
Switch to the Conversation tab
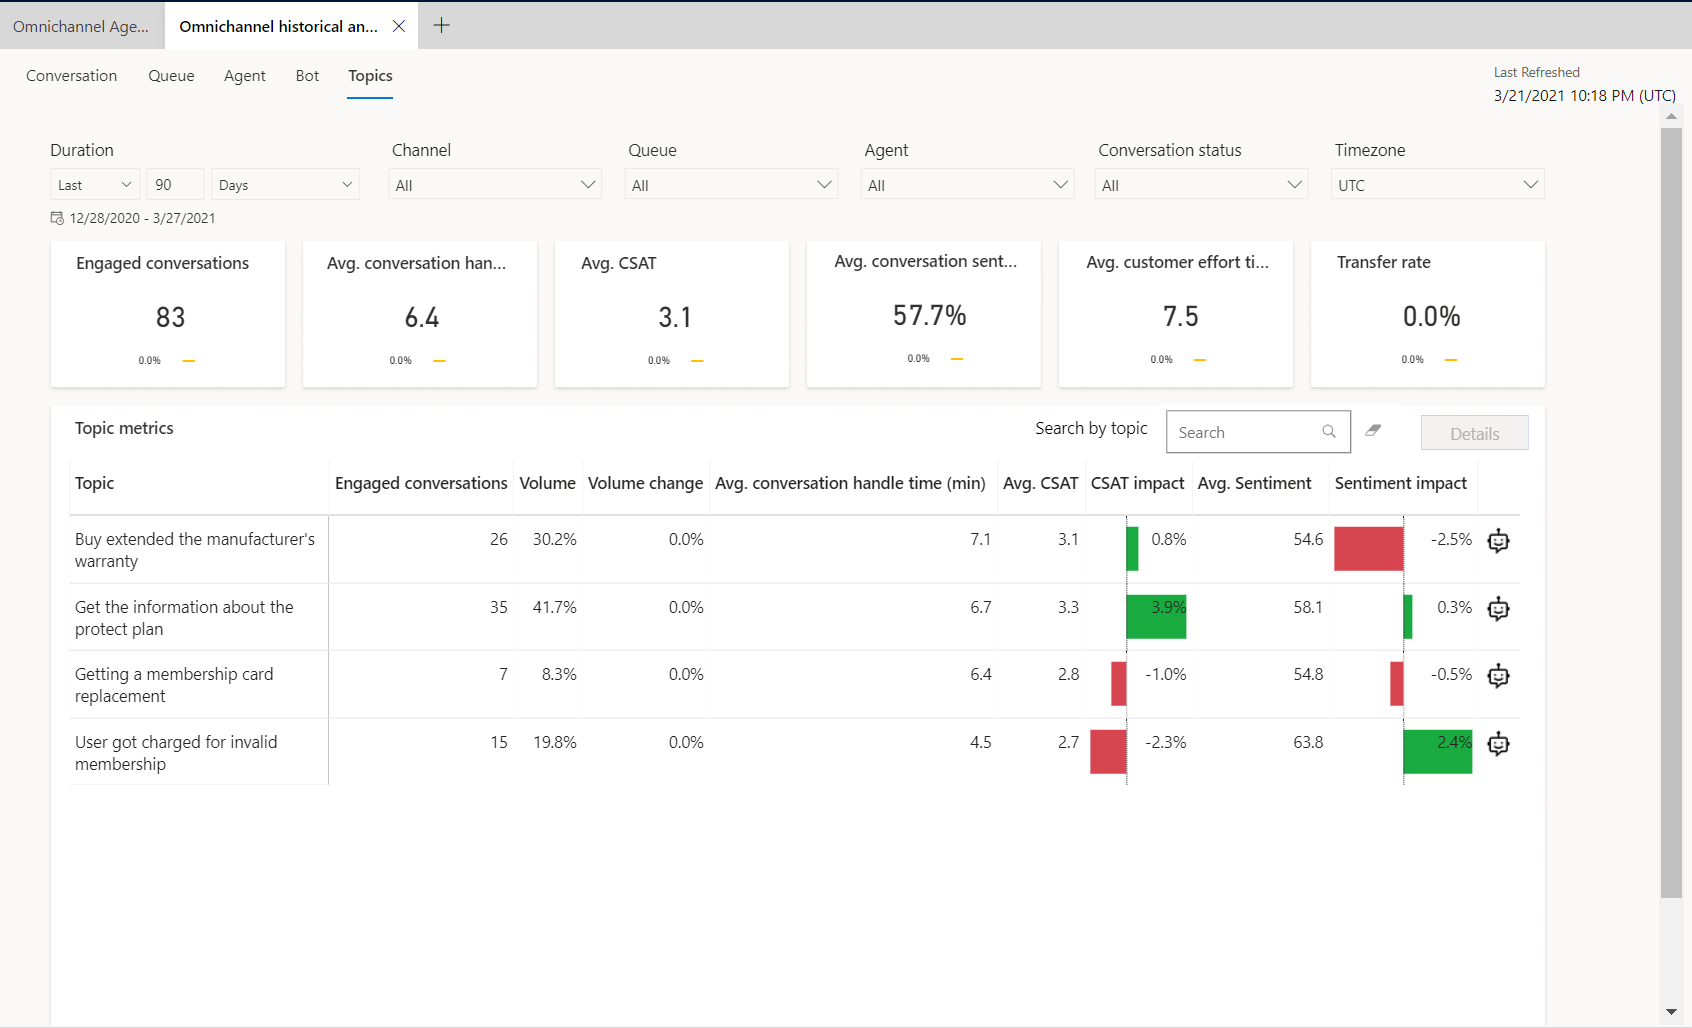71,76
